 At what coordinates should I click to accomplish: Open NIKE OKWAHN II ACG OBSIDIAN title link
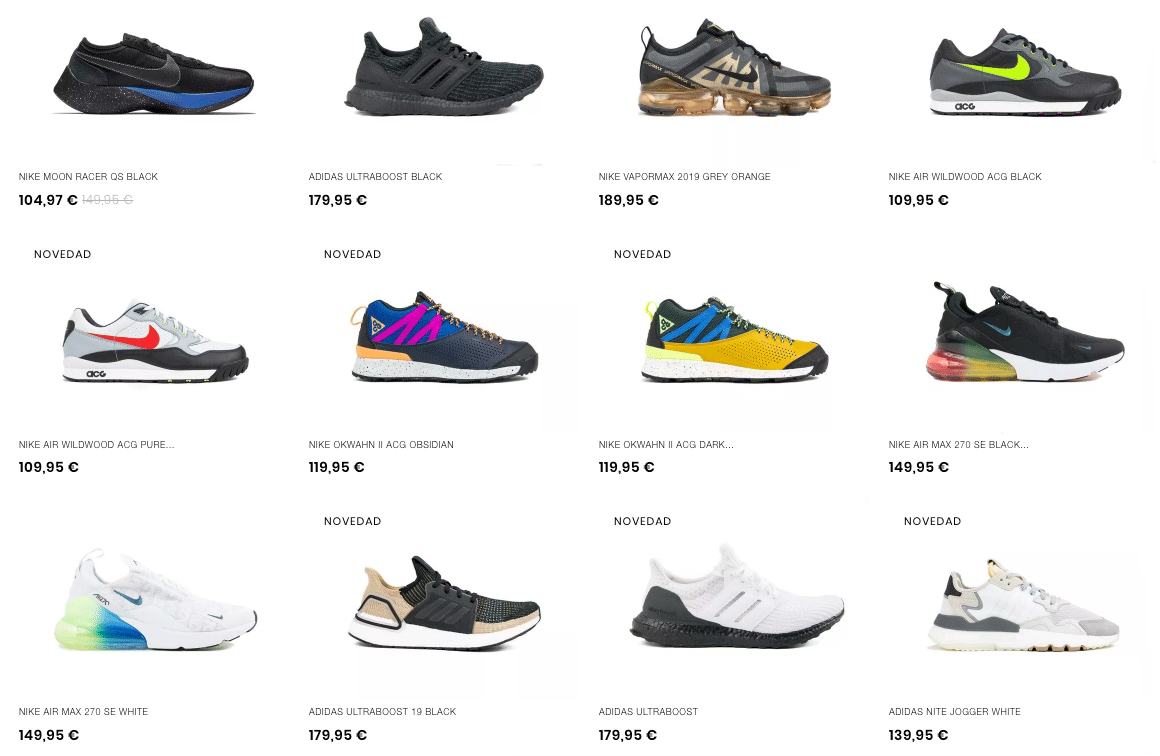click(381, 445)
